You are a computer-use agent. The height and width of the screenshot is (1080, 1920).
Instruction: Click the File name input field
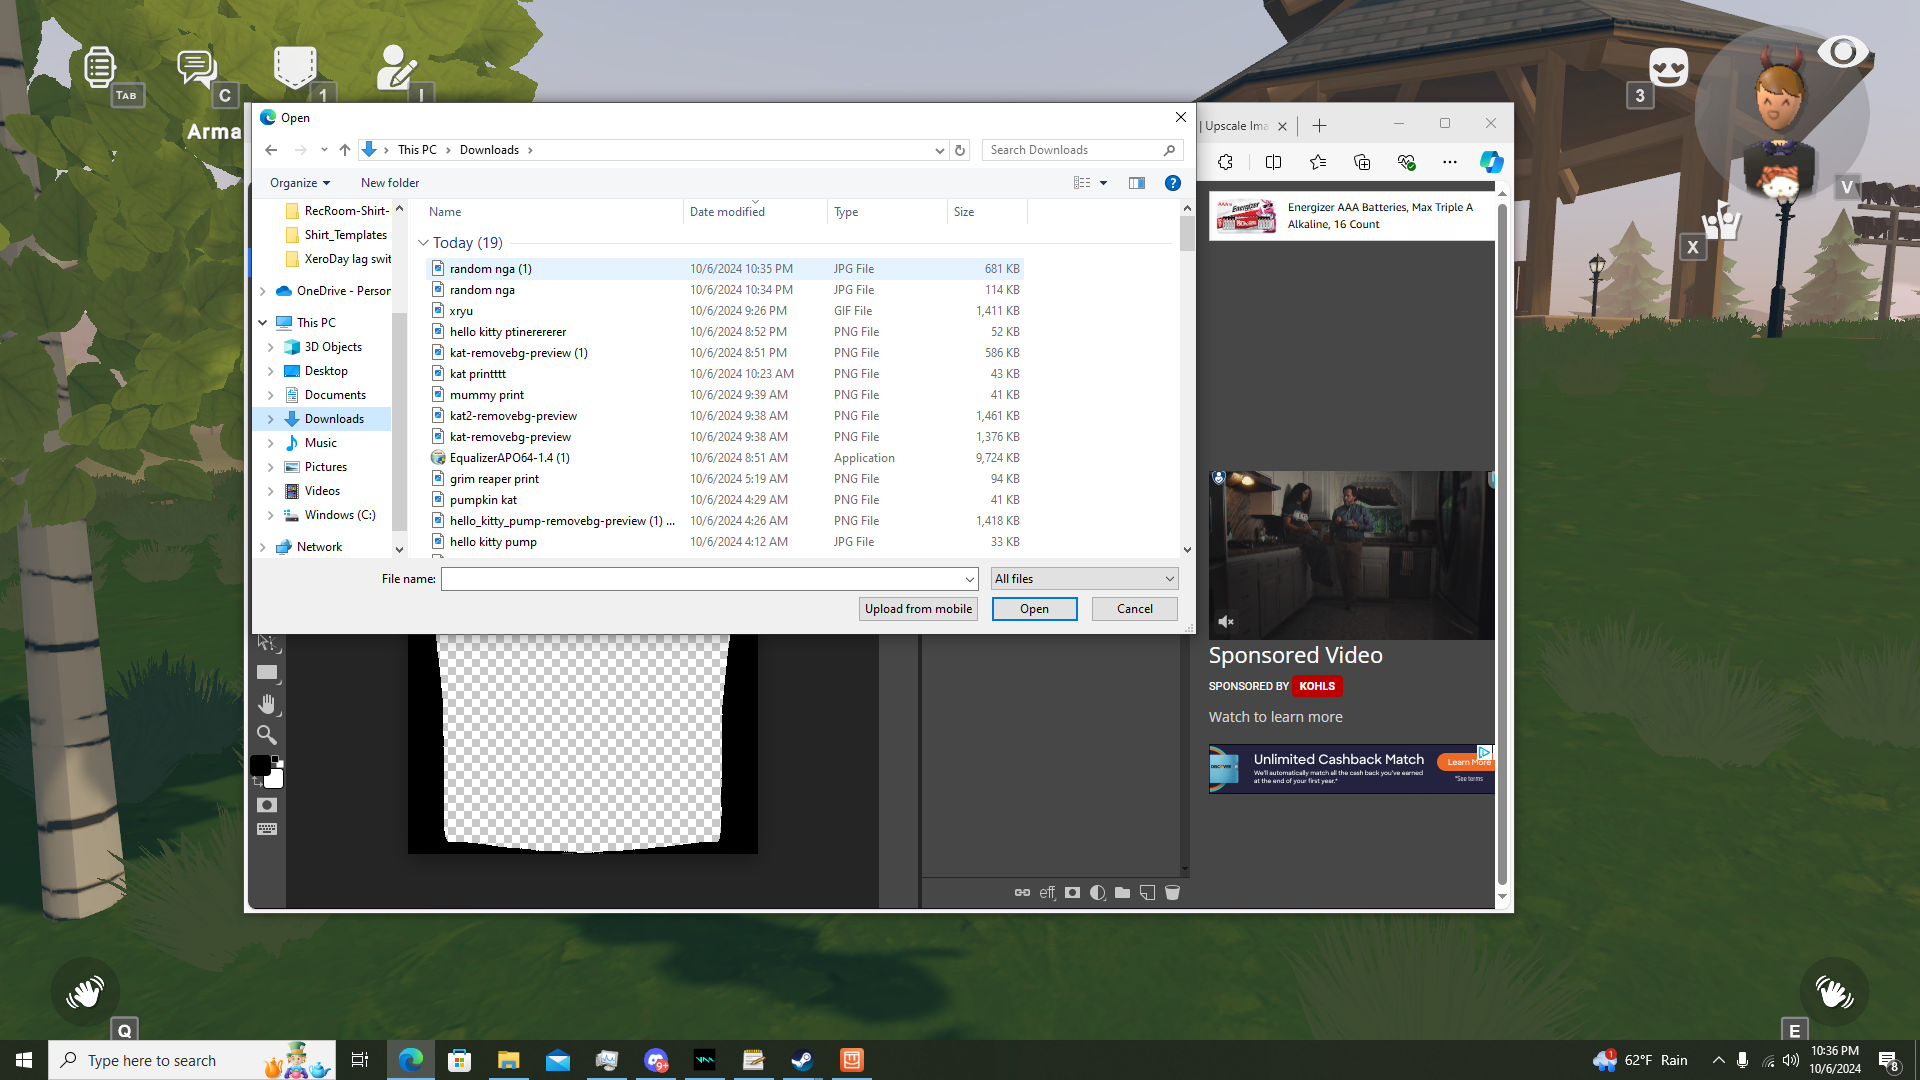pos(703,579)
